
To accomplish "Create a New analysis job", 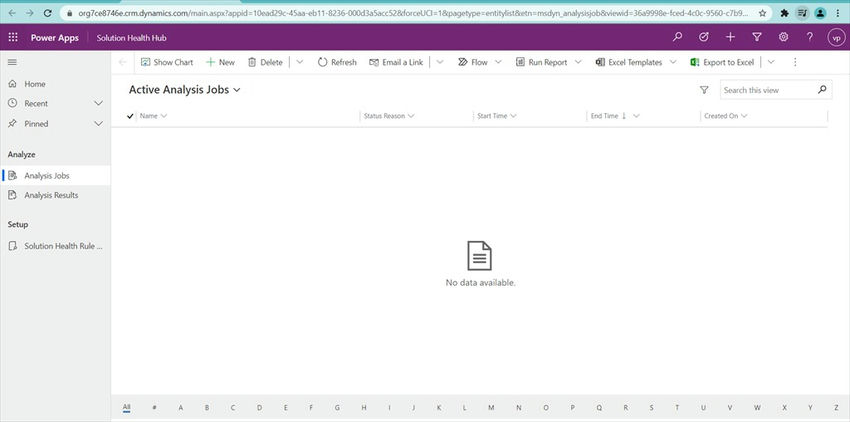I will coord(221,62).
